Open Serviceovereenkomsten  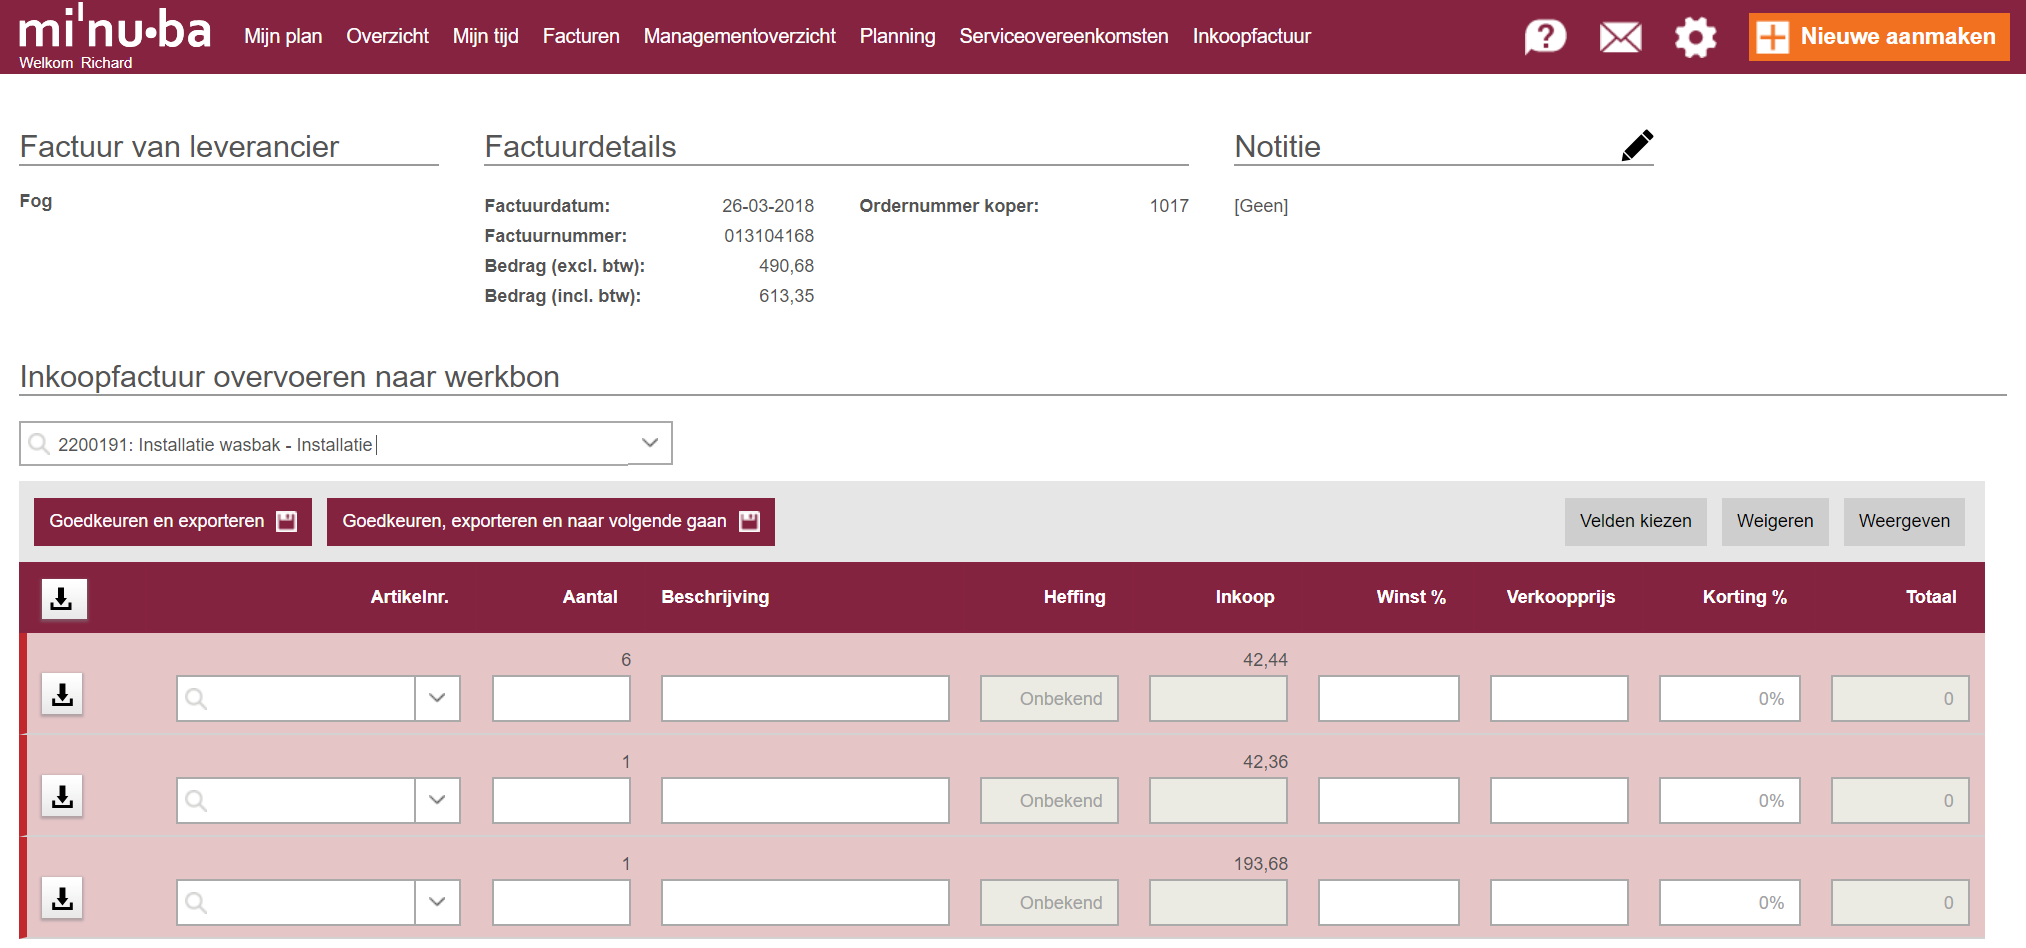tap(1063, 36)
